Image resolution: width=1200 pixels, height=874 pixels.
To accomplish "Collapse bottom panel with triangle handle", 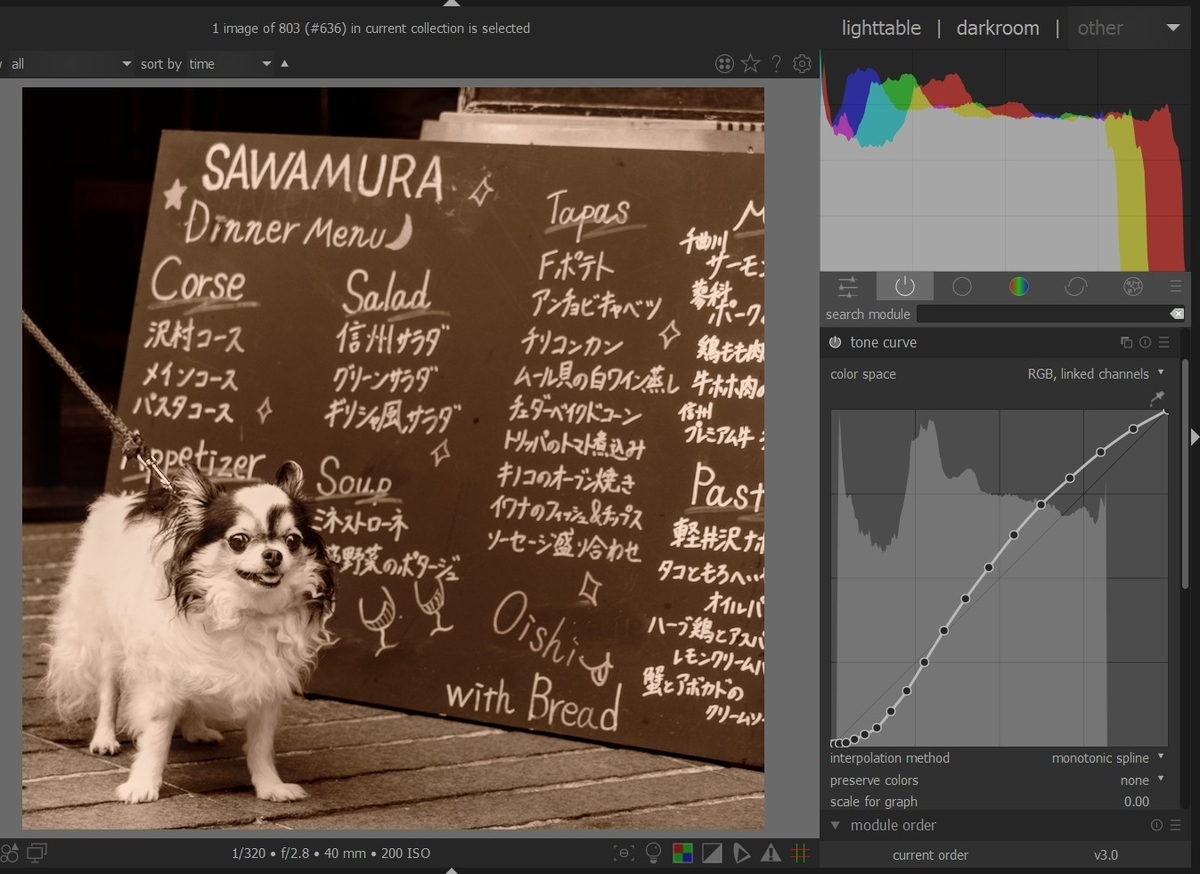I will 451,870.
